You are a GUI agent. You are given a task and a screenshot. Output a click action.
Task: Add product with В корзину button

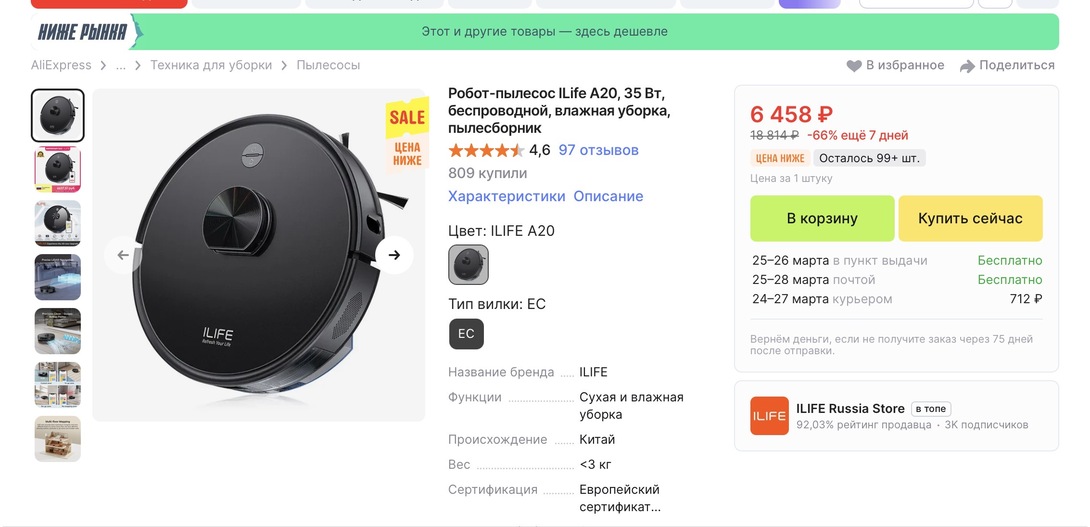(821, 218)
